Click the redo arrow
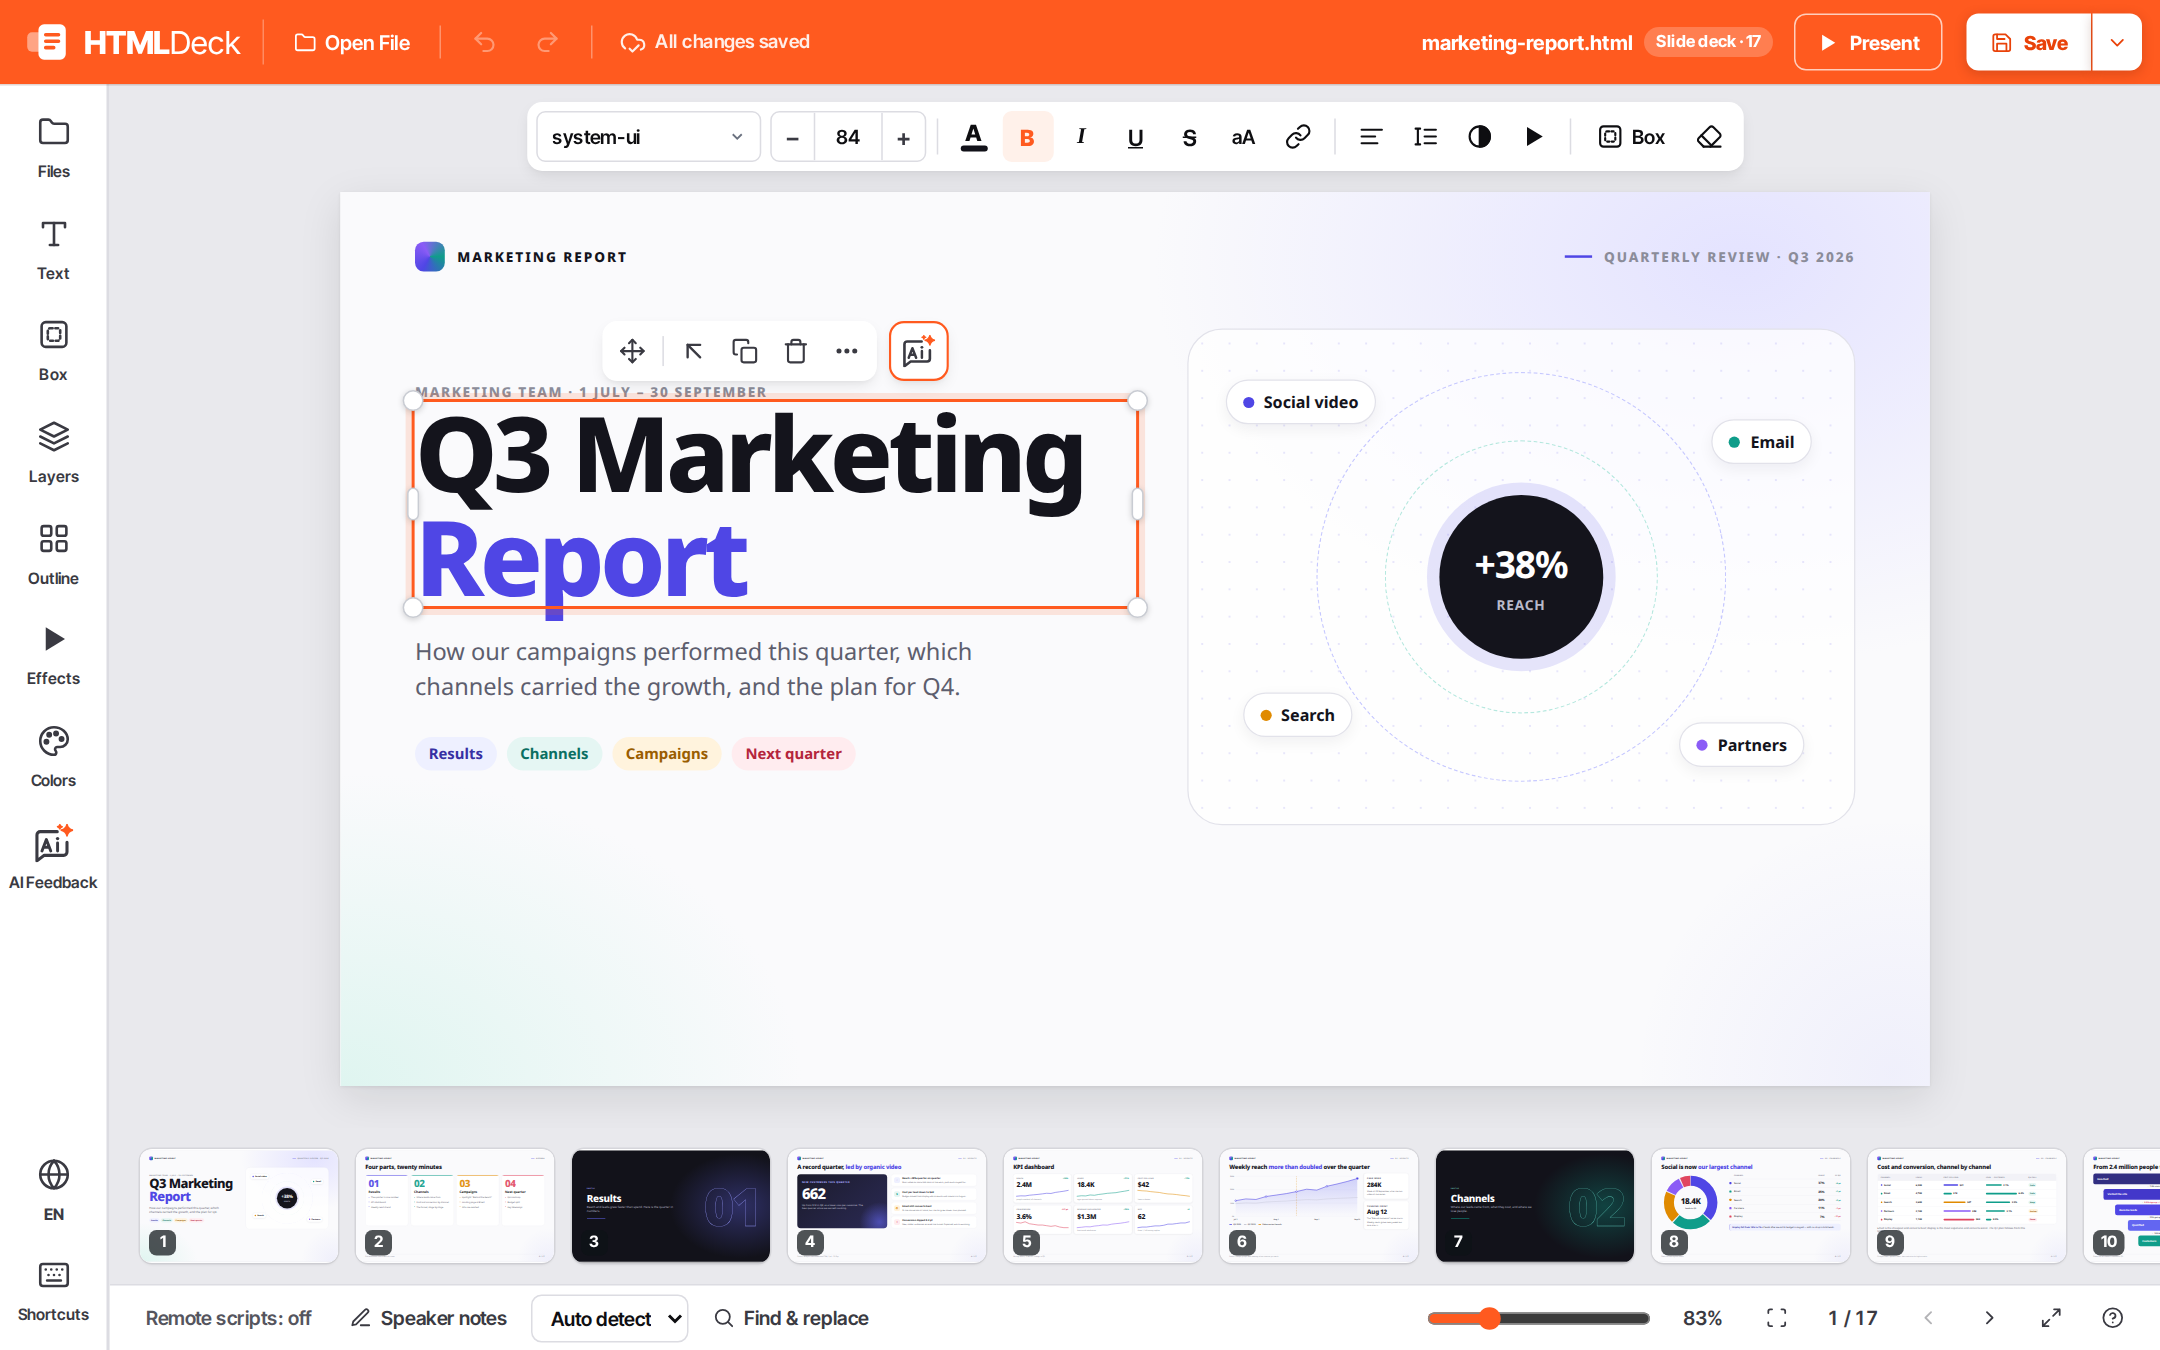The height and width of the screenshot is (1350, 2160). [x=547, y=42]
